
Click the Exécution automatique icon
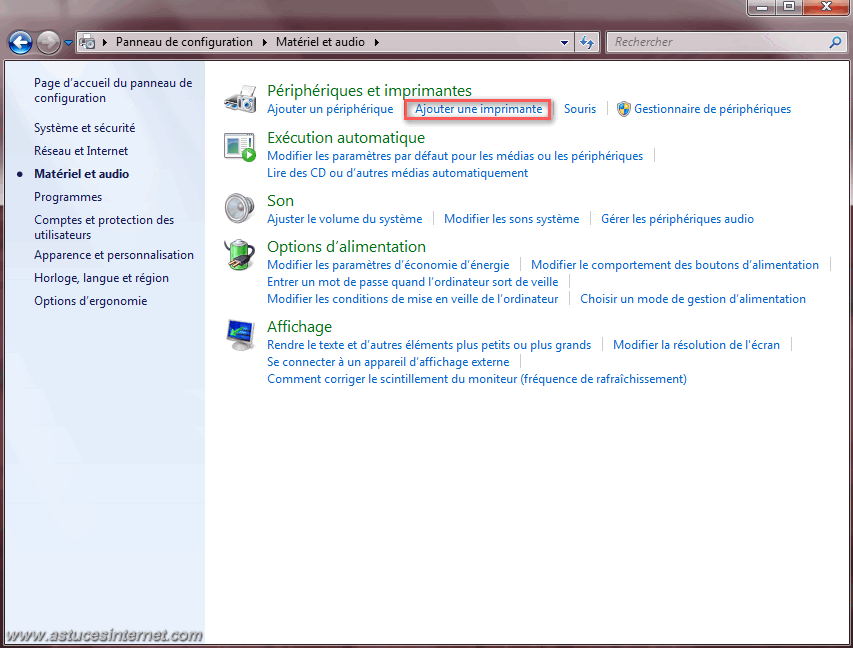(x=240, y=147)
